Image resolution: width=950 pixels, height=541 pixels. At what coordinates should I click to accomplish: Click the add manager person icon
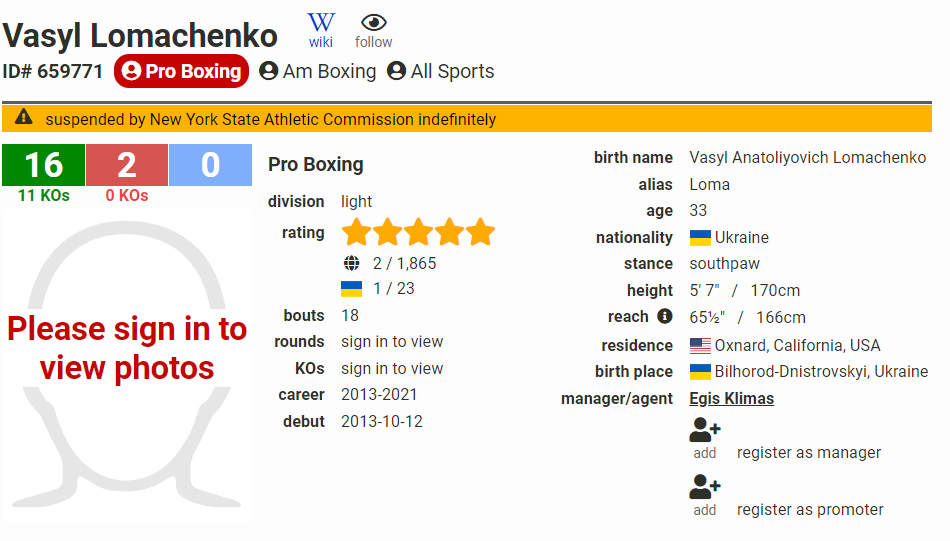(705, 431)
